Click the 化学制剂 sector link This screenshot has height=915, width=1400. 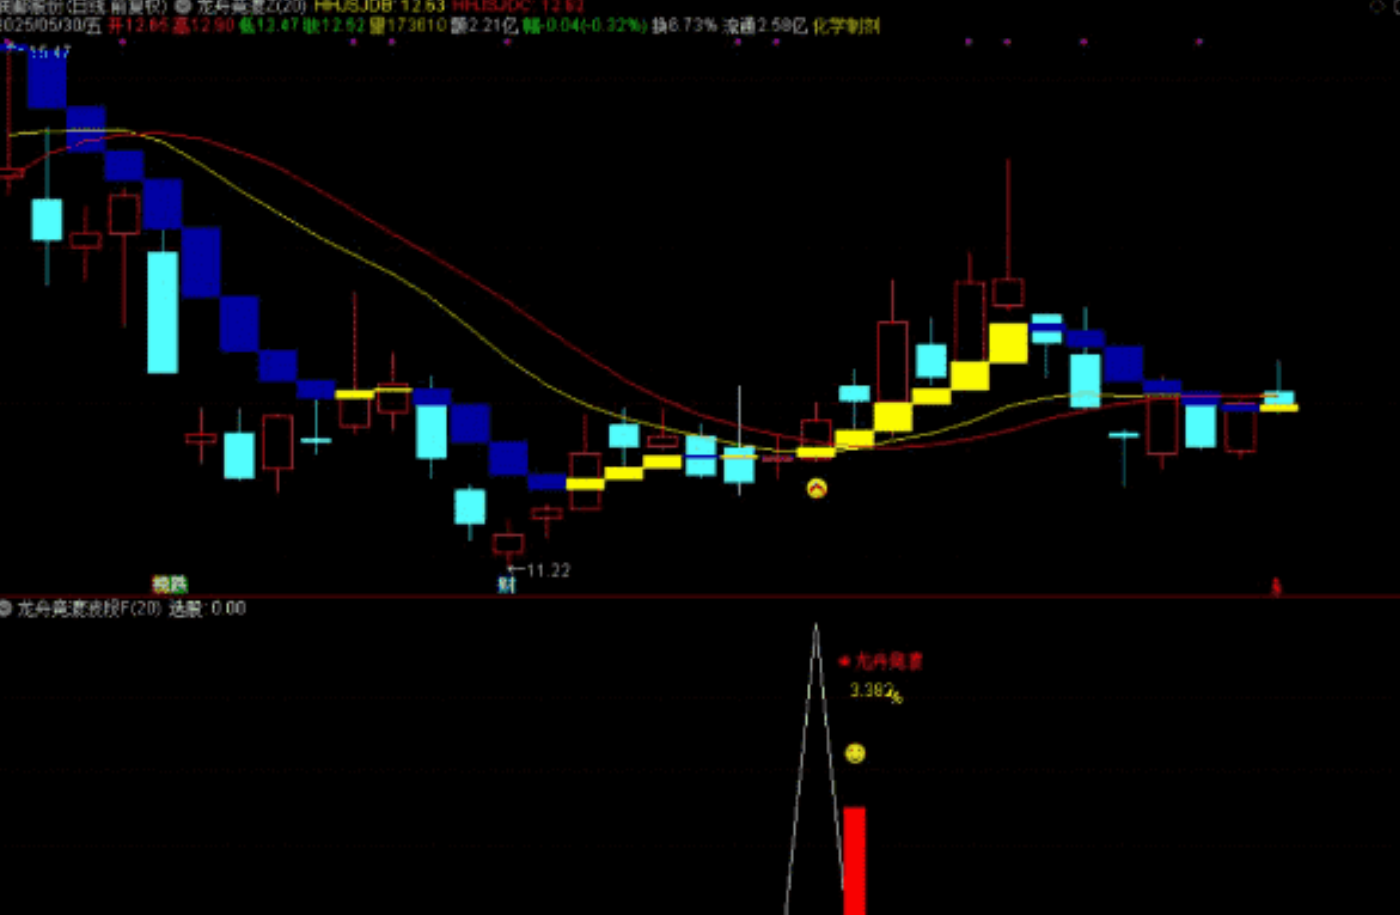coord(846,26)
